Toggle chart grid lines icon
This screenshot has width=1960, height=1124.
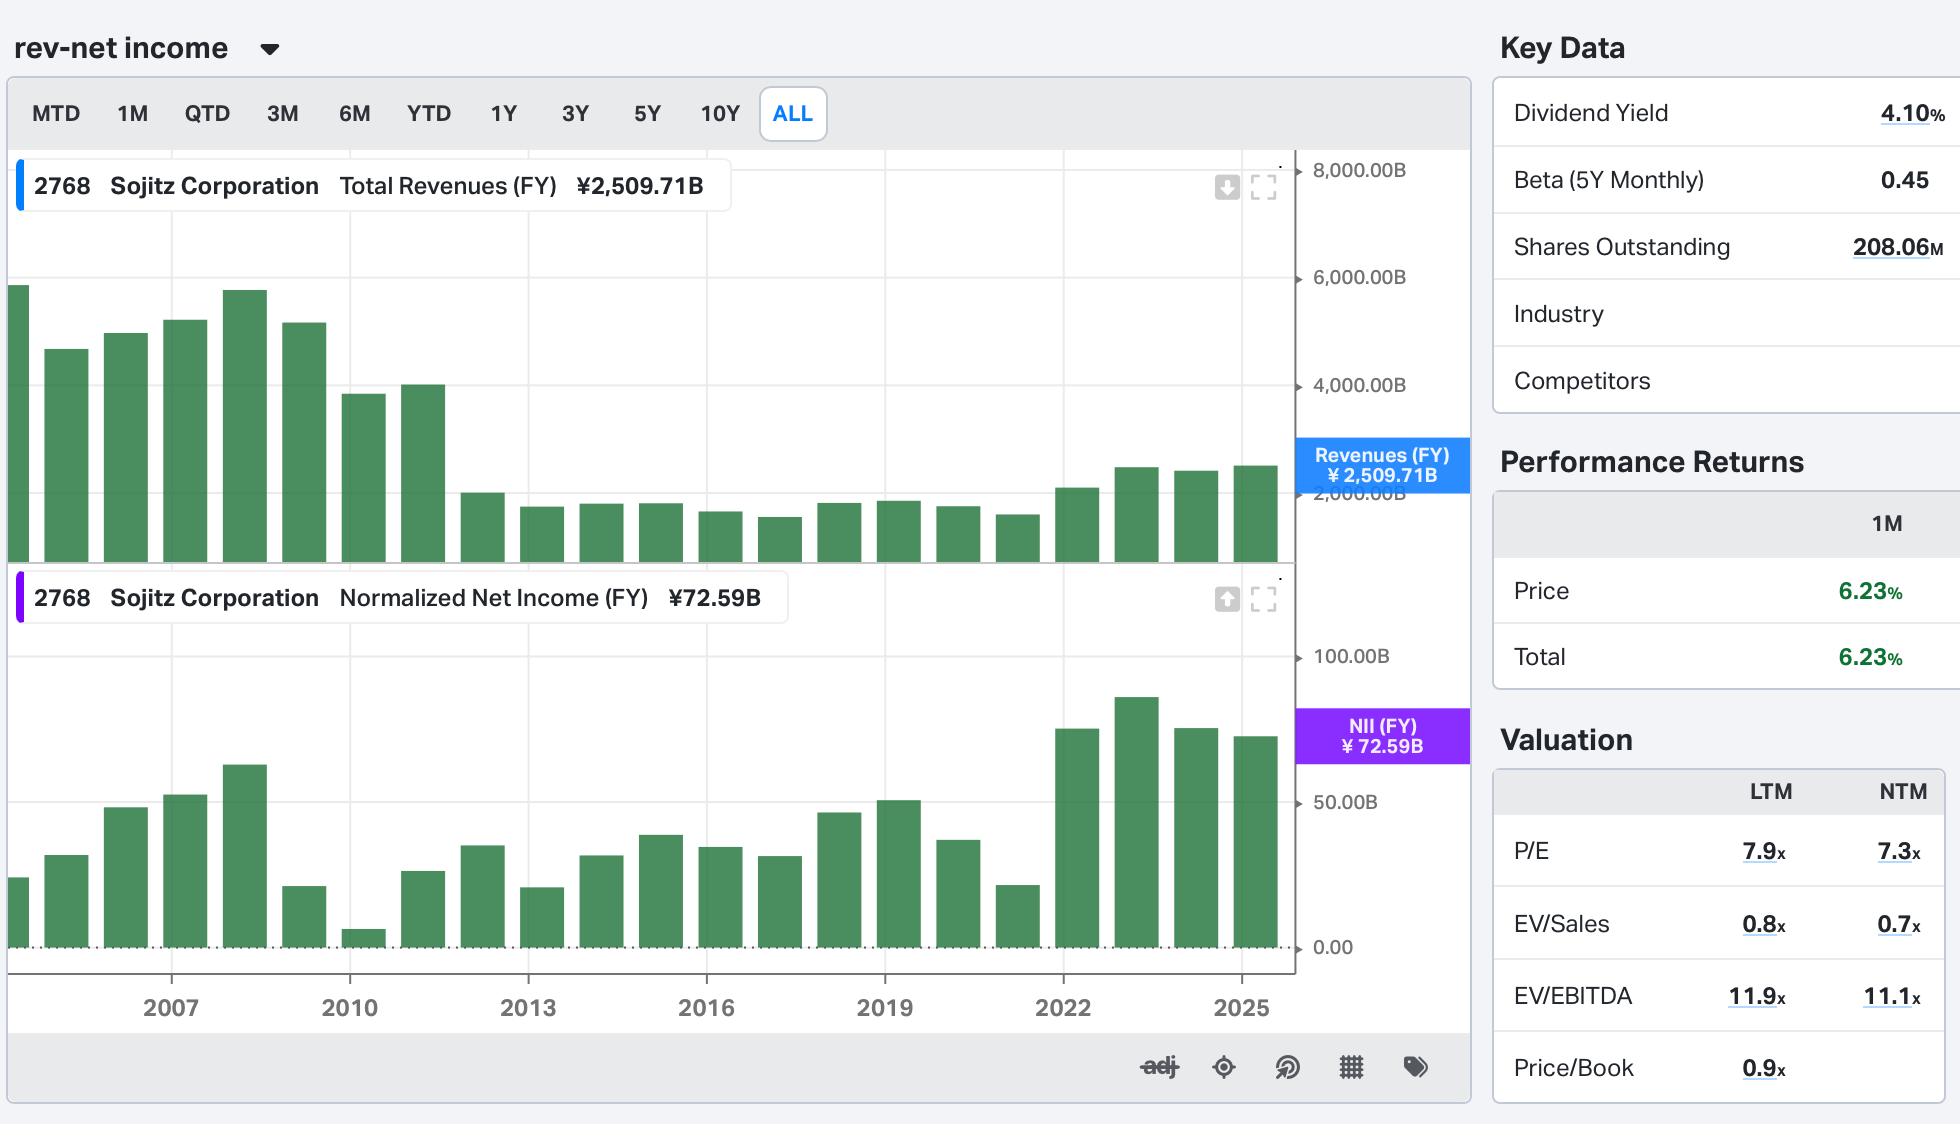coord(1351,1067)
